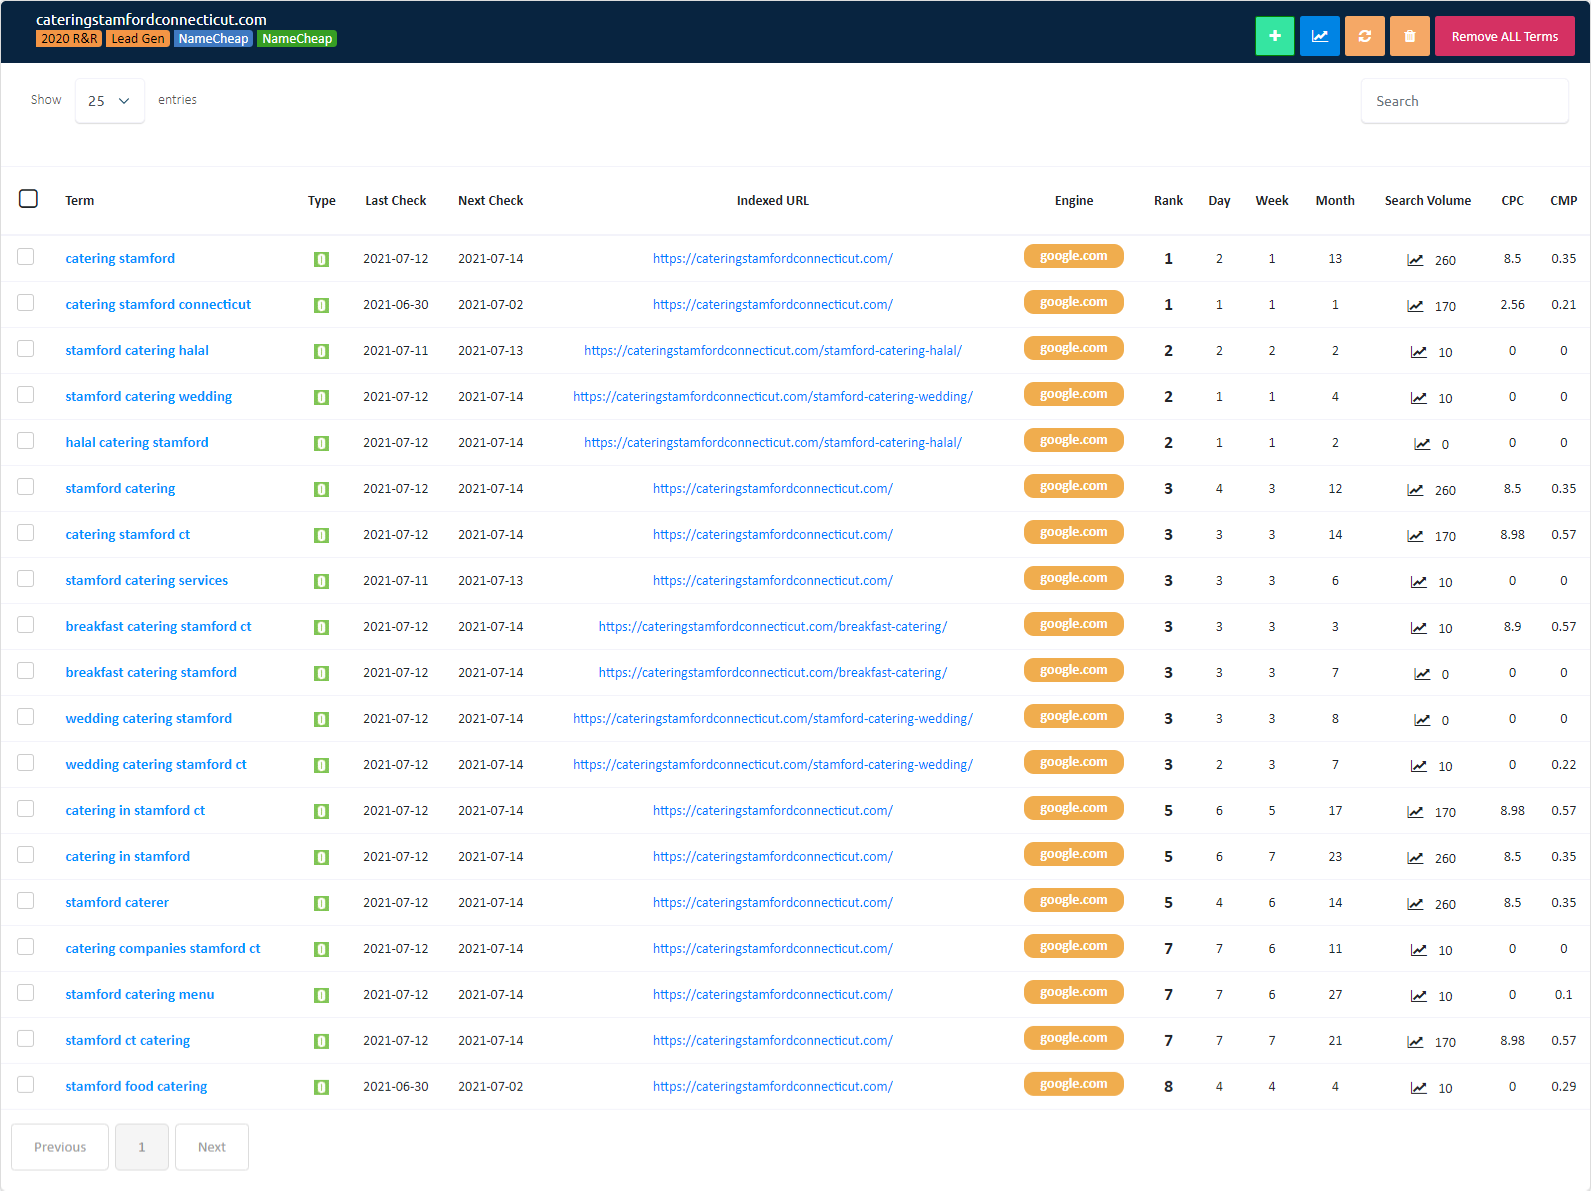Image resolution: width=1591 pixels, height=1195 pixels.
Task: Open stamford-catering-wedding URL for wedding catering stamford
Action: [x=773, y=719]
